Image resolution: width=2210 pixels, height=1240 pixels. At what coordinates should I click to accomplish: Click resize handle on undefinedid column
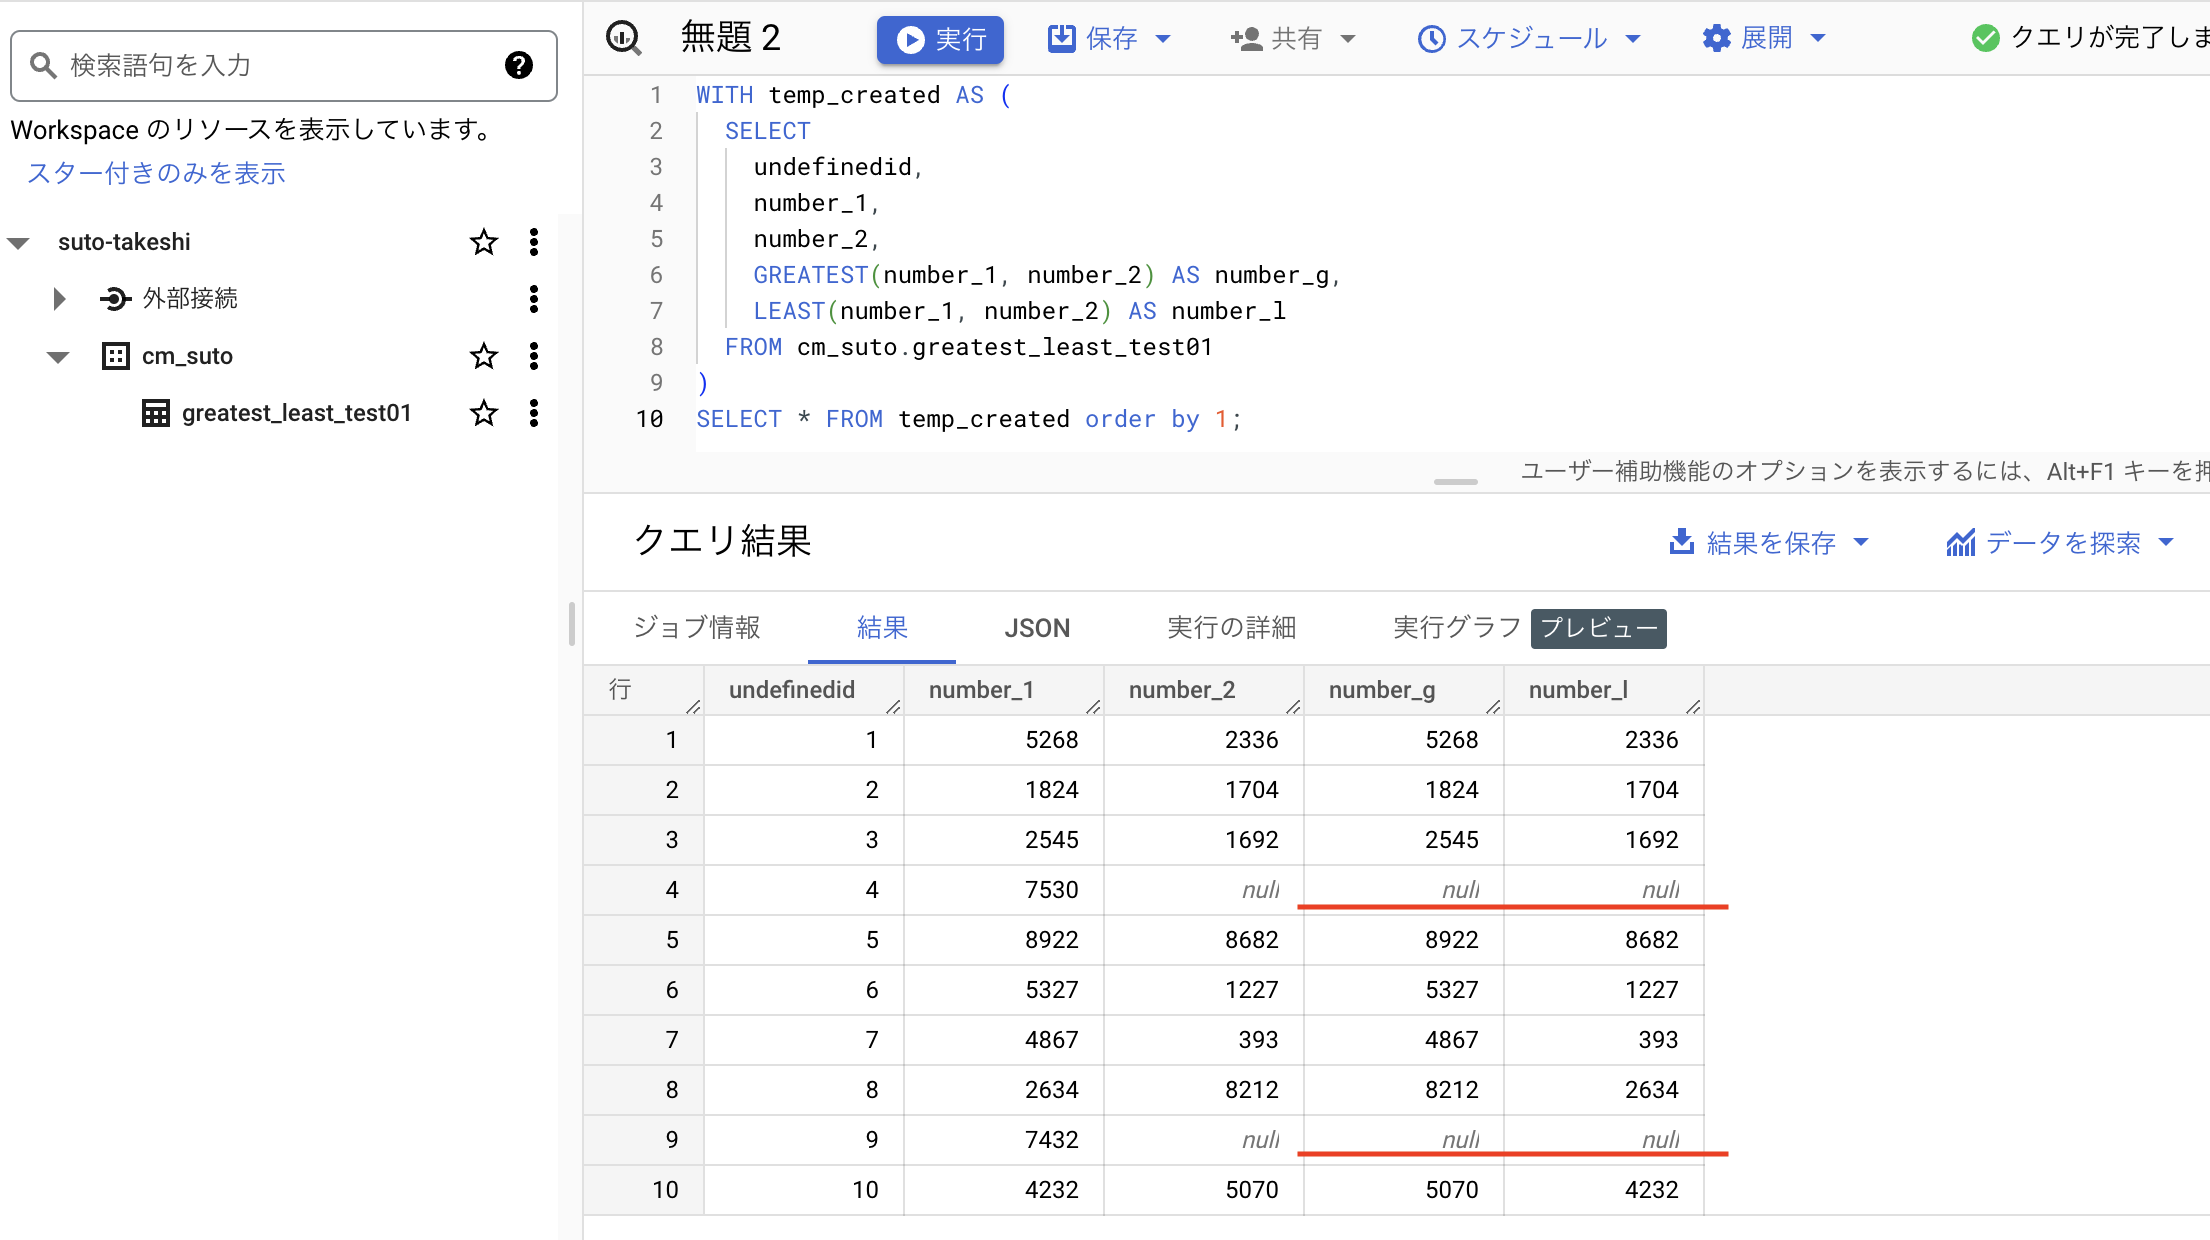pos(893,706)
